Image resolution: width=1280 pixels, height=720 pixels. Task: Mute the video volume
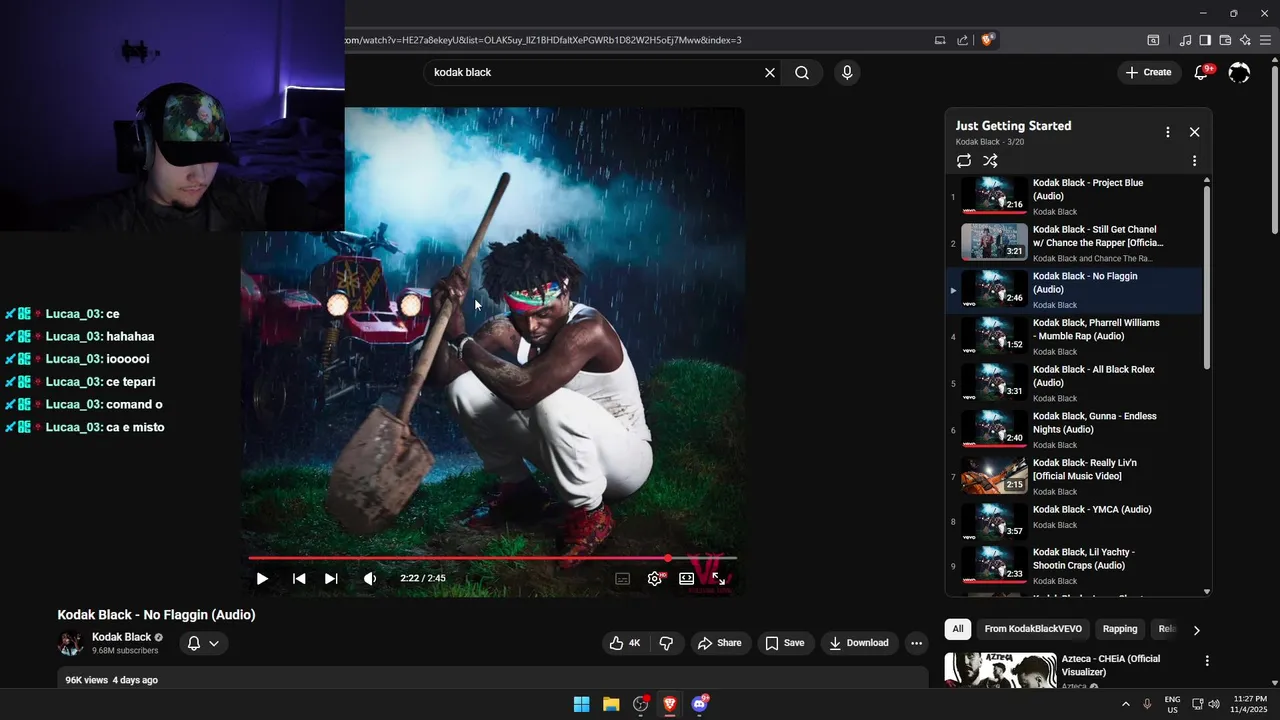370,578
